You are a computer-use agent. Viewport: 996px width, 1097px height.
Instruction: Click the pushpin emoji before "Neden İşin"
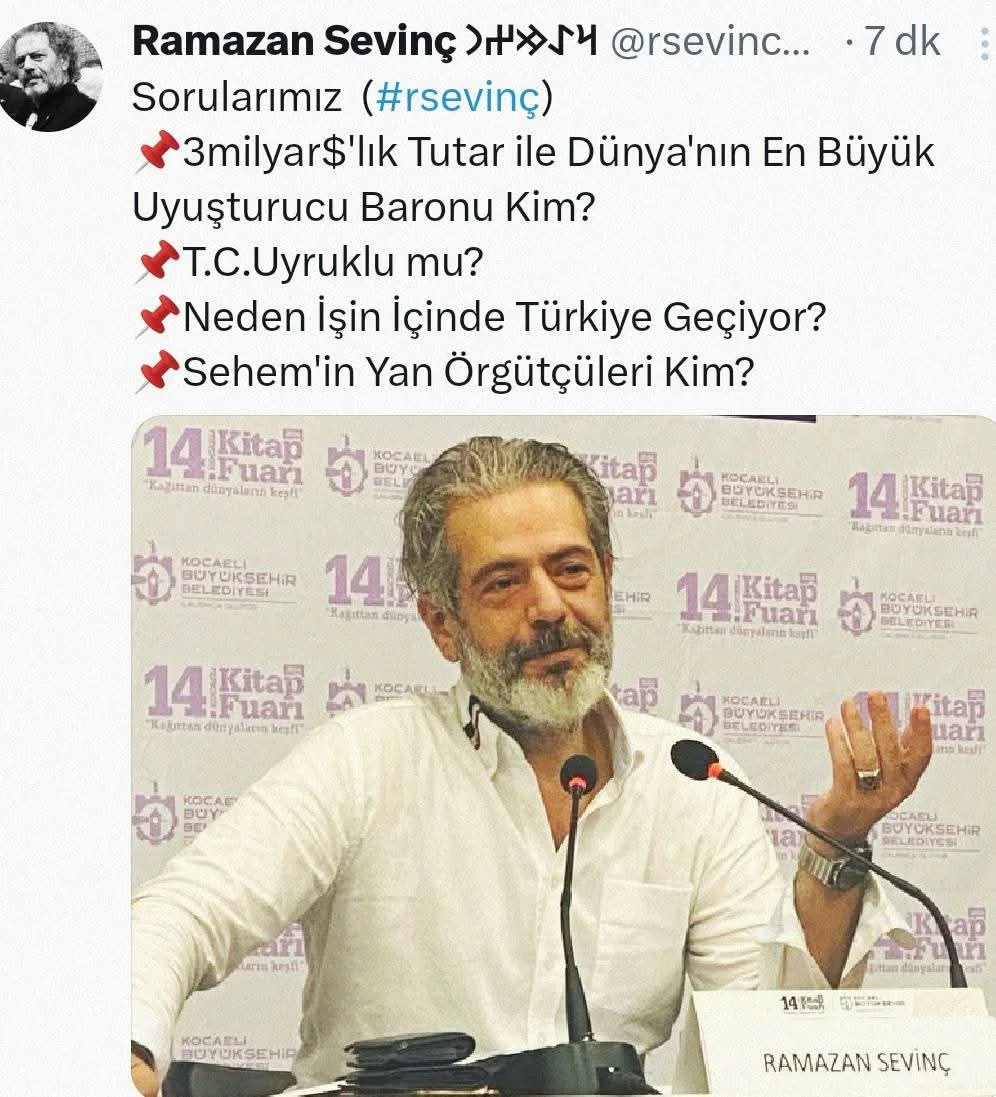157,316
